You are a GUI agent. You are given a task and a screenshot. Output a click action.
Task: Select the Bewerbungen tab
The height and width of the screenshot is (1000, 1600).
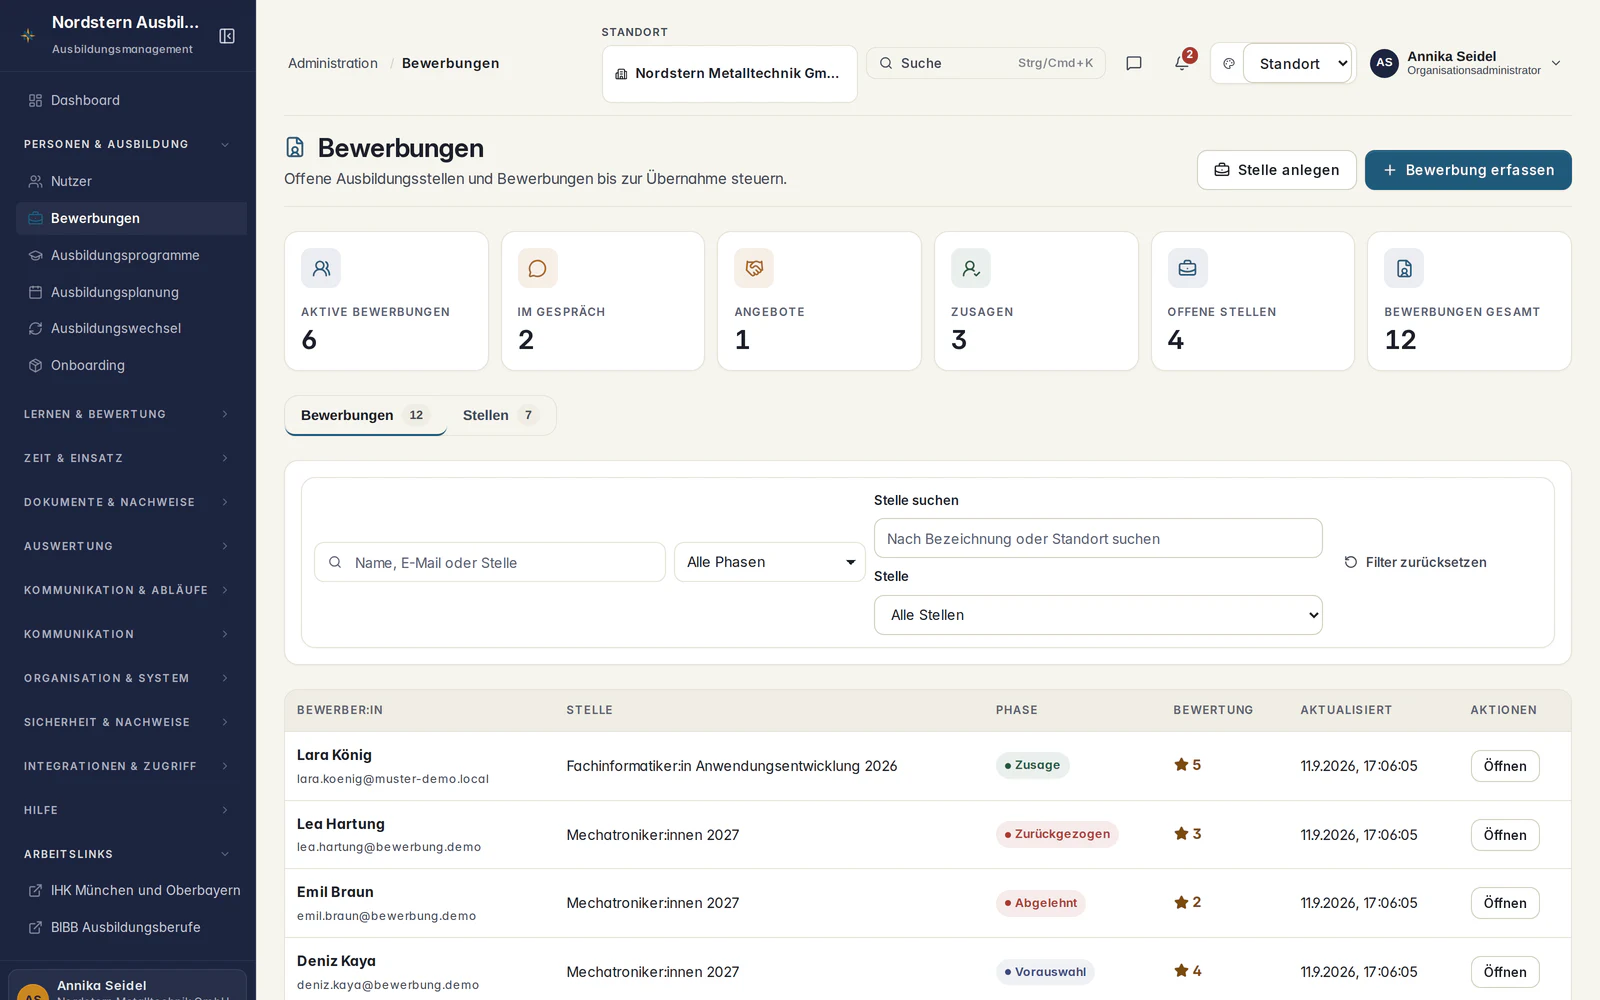tap(365, 415)
